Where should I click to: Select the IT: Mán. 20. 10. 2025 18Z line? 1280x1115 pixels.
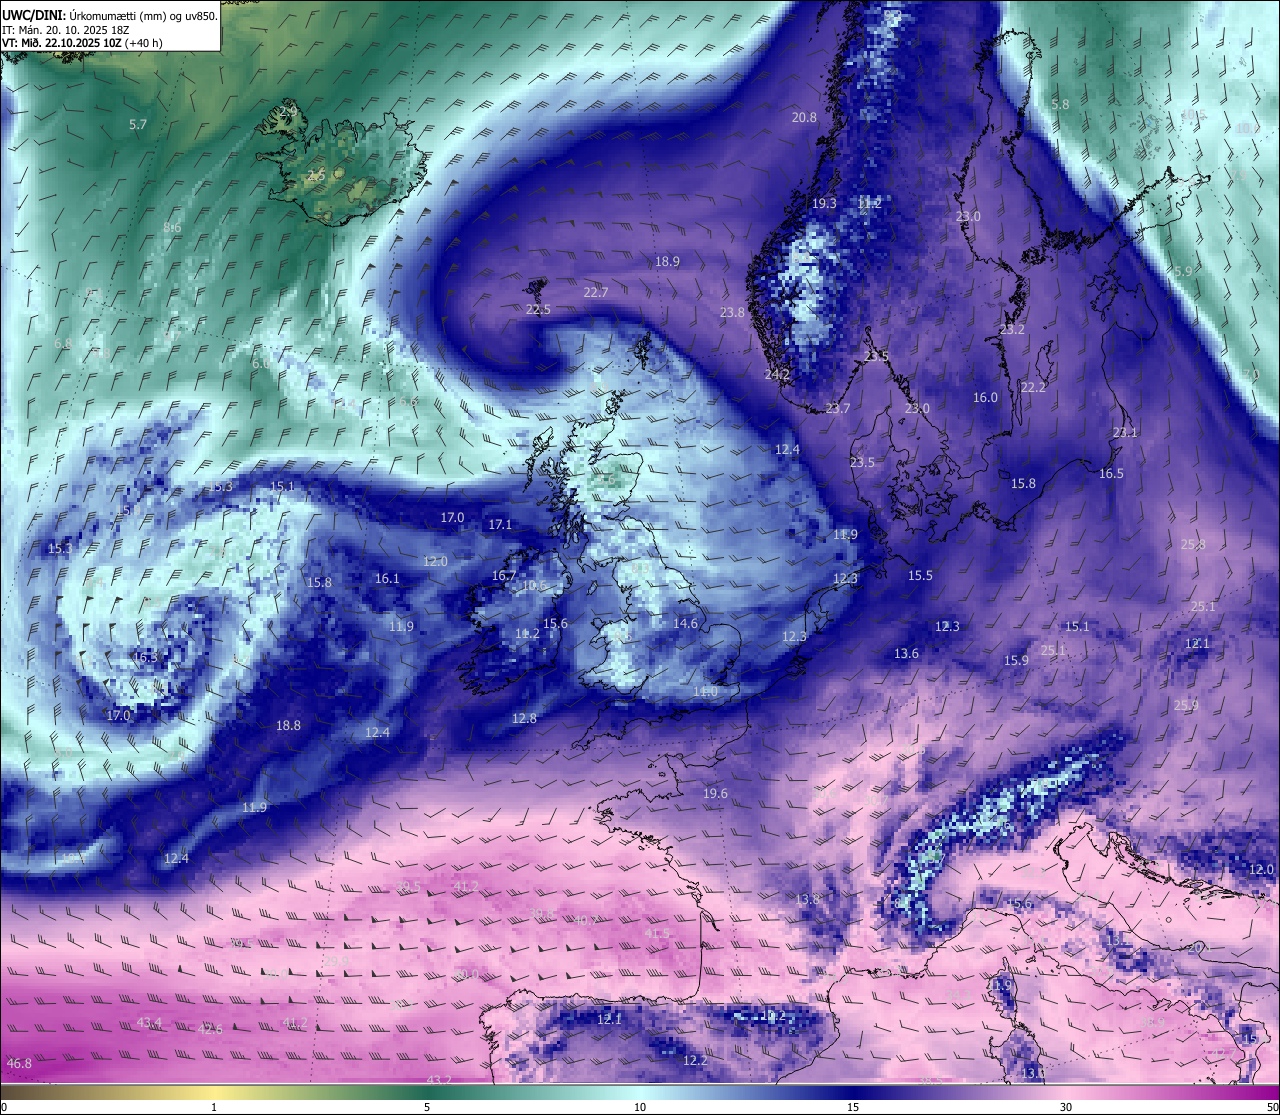click(66, 30)
